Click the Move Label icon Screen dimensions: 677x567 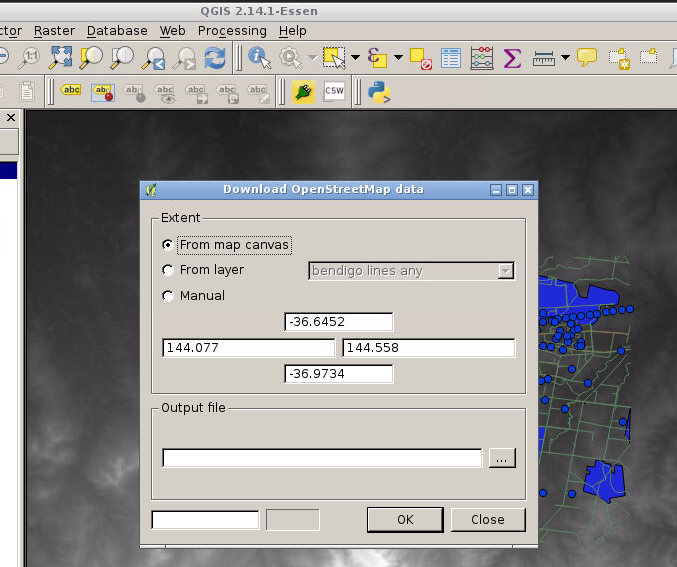pos(196,93)
